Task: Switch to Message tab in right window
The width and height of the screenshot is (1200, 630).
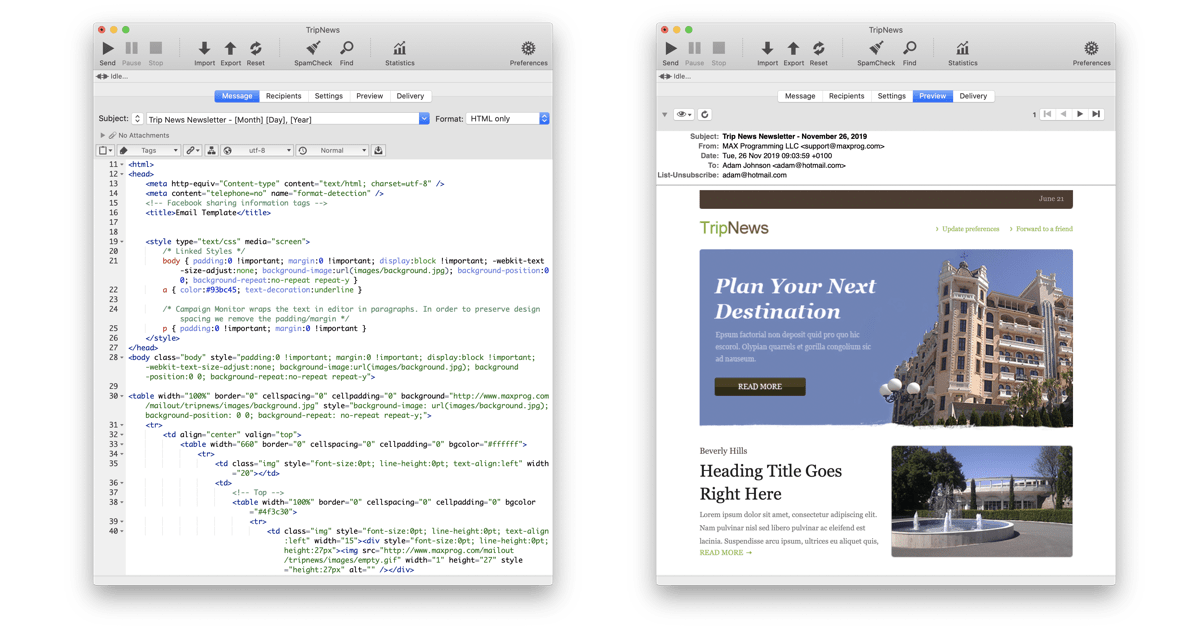Action: tap(800, 96)
